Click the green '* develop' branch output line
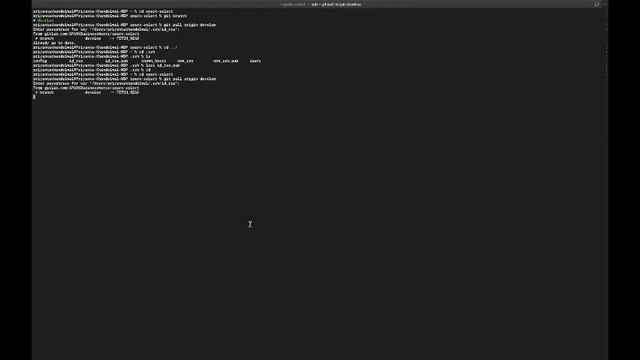The image size is (640, 360). (x=44, y=20)
